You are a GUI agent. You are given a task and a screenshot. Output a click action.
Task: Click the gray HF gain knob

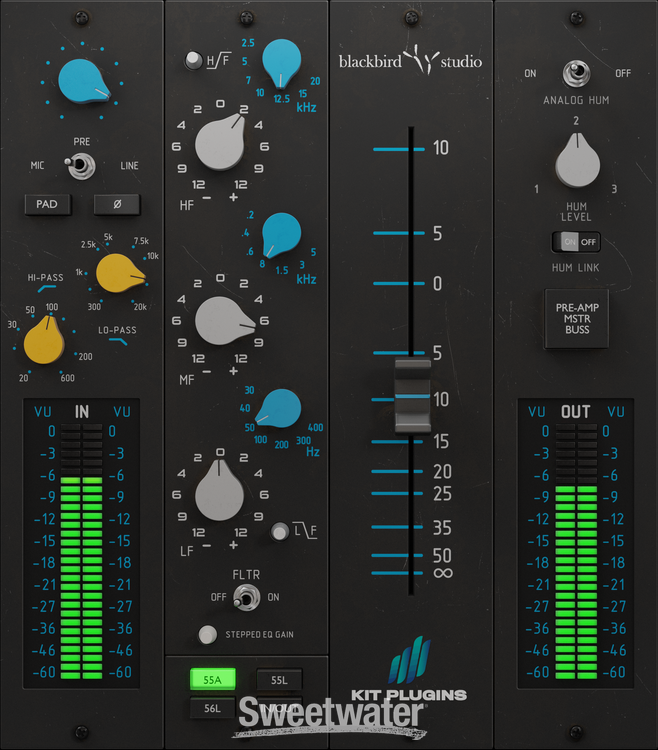pyautogui.click(x=221, y=144)
